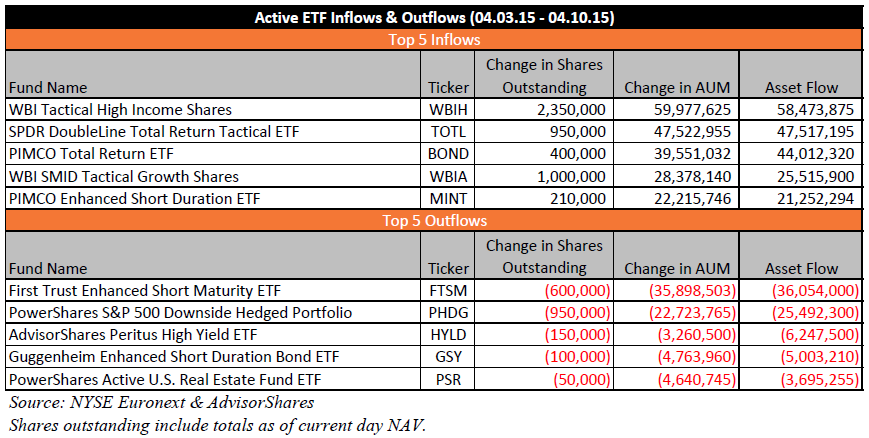Click the WBI Tactical High Income Shares cell

tap(120, 109)
